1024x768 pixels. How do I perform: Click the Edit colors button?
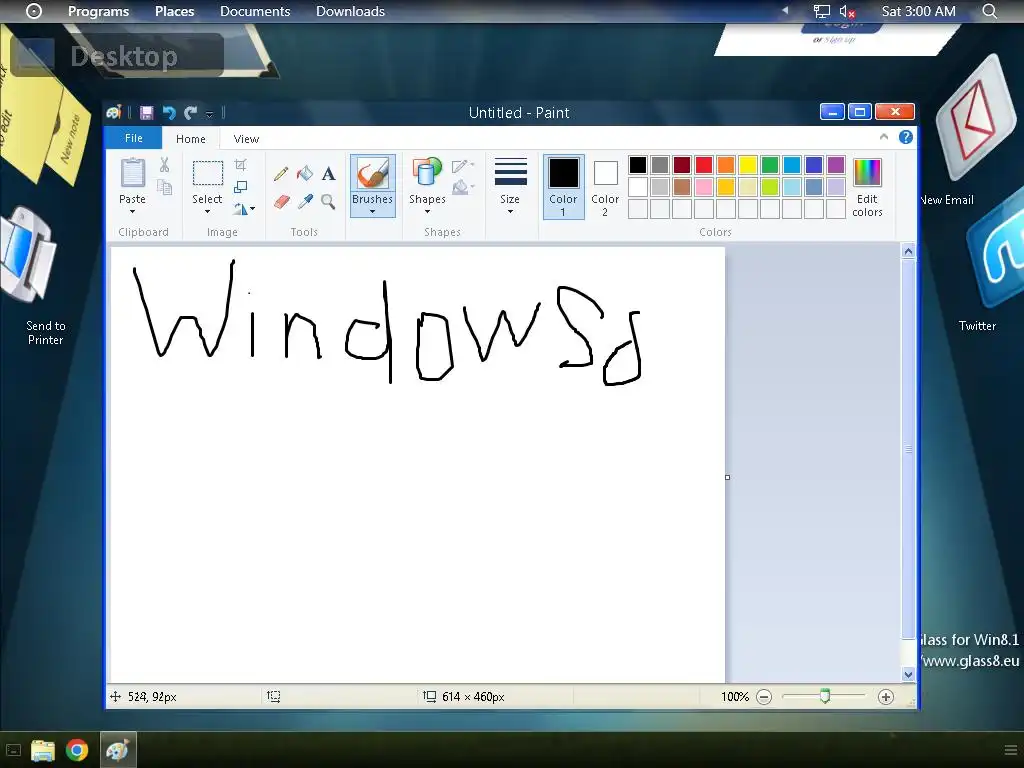867,187
